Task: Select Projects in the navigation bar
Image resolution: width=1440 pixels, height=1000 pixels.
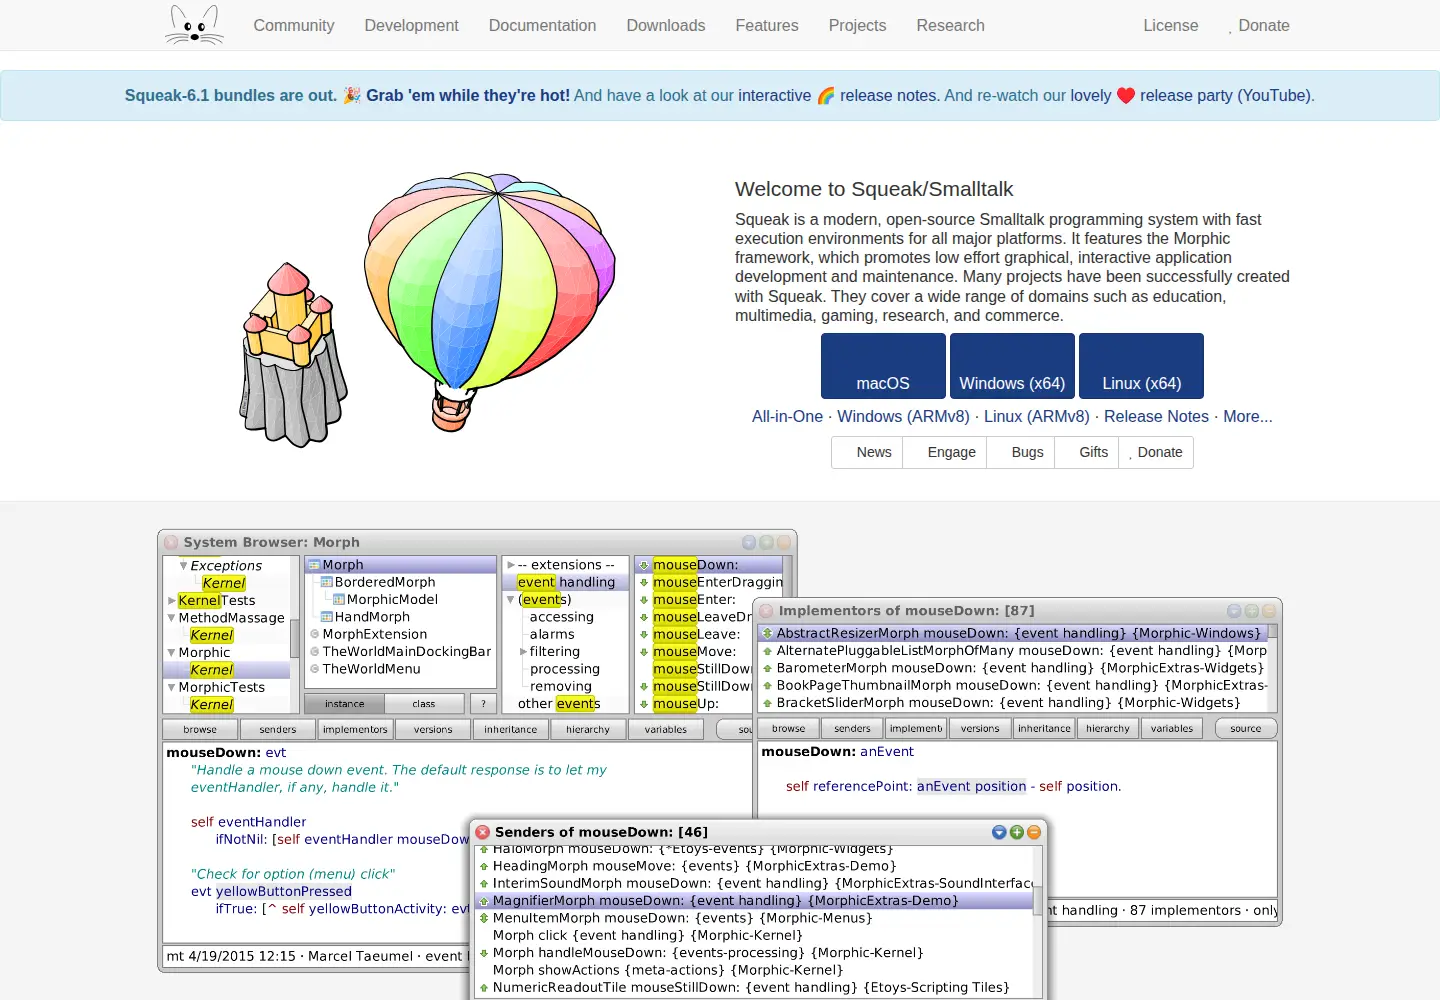Action: click(857, 26)
